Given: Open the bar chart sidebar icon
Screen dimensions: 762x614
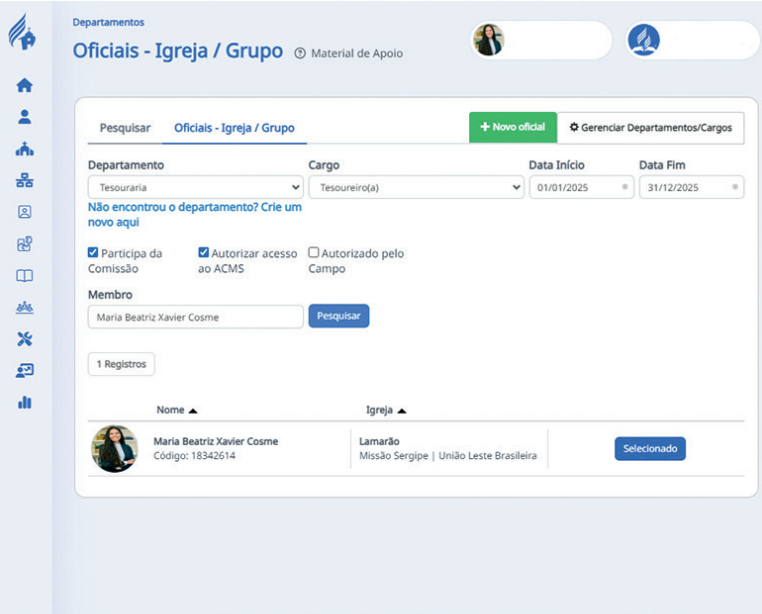Looking at the screenshot, I should point(25,402).
